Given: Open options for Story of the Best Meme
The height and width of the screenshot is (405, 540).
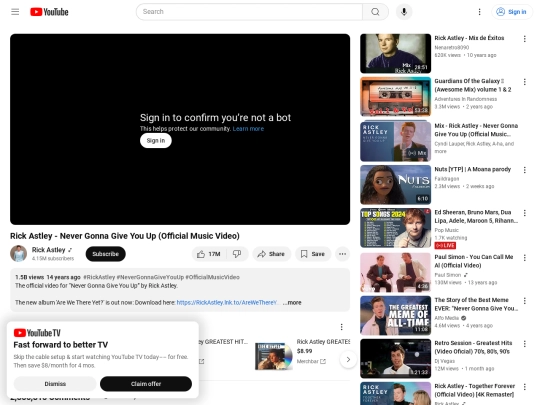Looking at the screenshot, I should coord(525,301).
